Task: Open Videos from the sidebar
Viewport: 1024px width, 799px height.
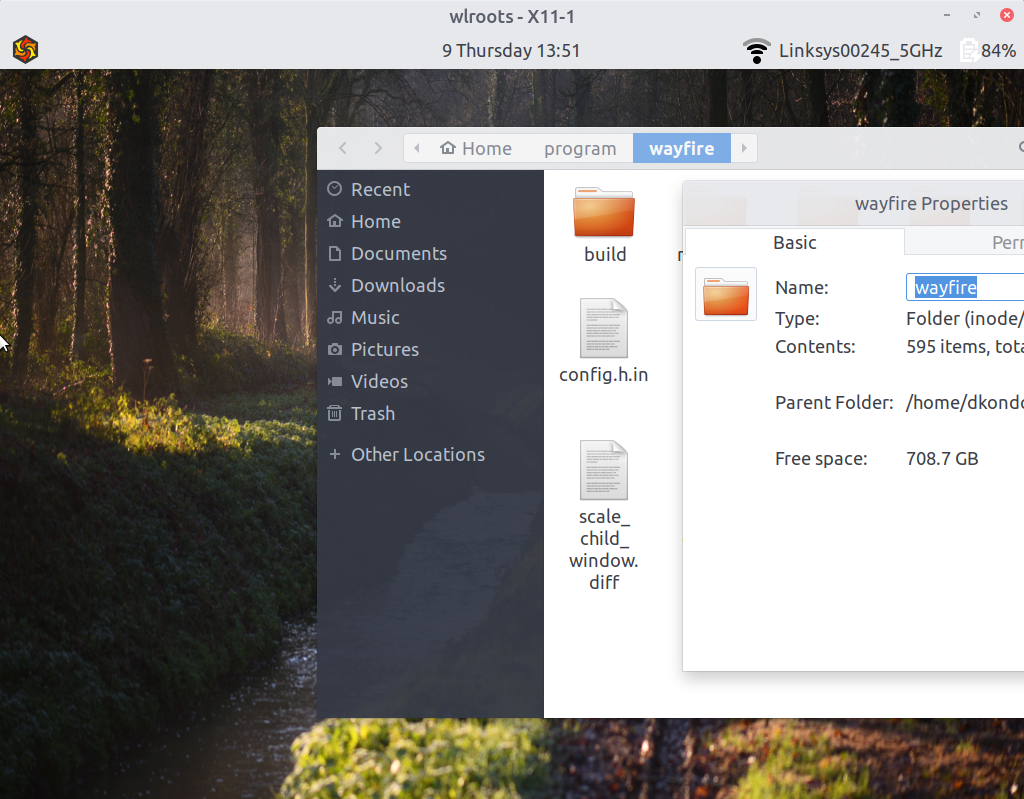Action: click(x=379, y=381)
